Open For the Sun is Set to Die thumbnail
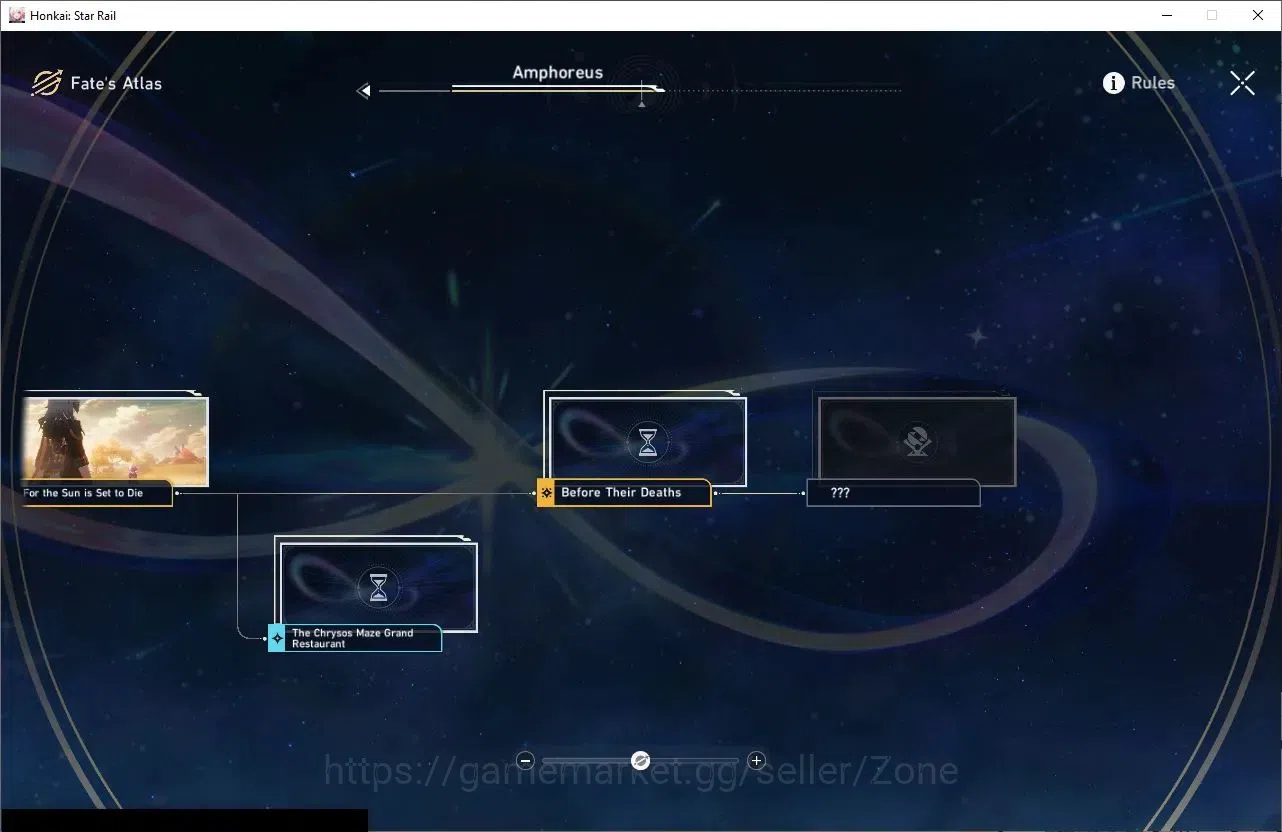This screenshot has width=1282, height=832. [114, 441]
